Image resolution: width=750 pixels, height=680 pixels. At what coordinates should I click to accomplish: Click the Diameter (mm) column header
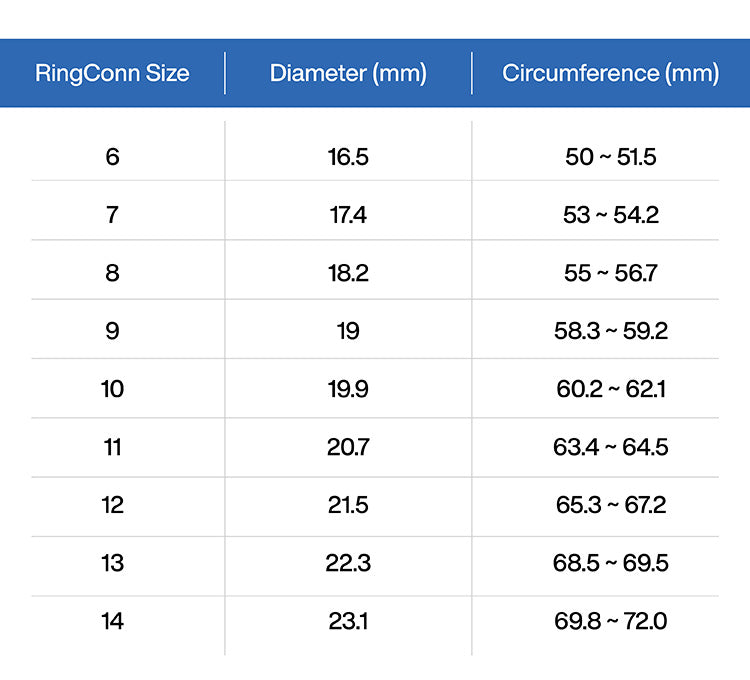pyautogui.click(x=348, y=73)
